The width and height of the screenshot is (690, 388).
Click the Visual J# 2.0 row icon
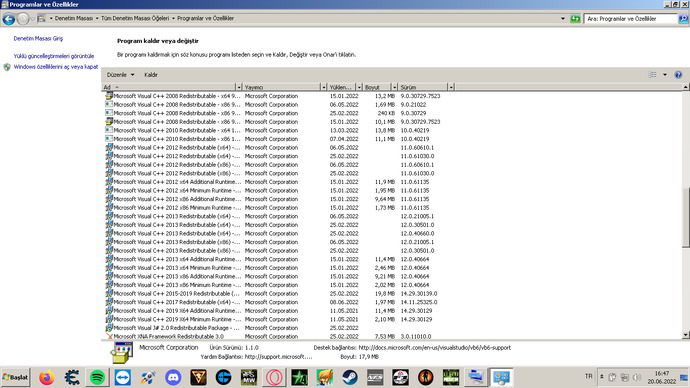click(109, 328)
